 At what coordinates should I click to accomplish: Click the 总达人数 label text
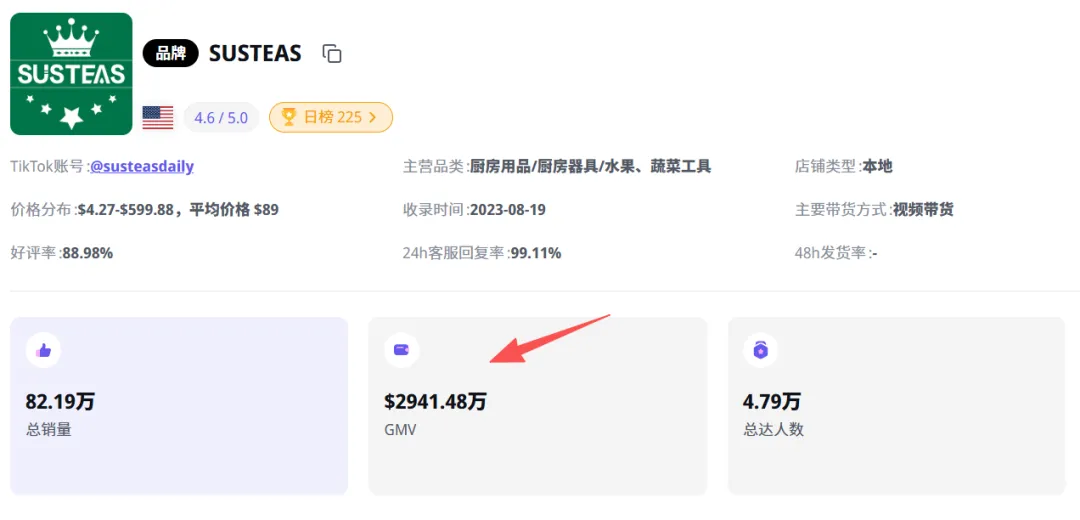tap(773, 430)
